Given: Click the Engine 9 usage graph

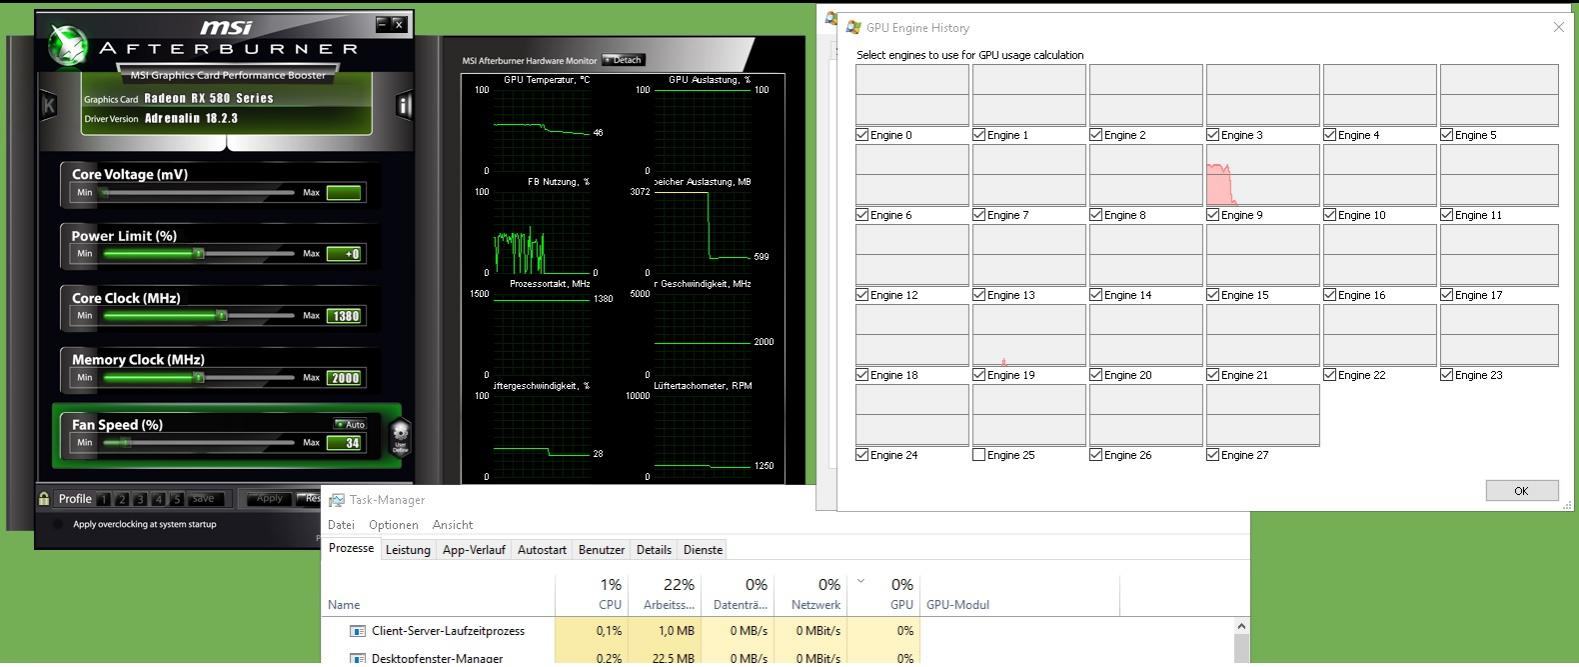Looking at the screenshot, I should [x=1263, y=175].
